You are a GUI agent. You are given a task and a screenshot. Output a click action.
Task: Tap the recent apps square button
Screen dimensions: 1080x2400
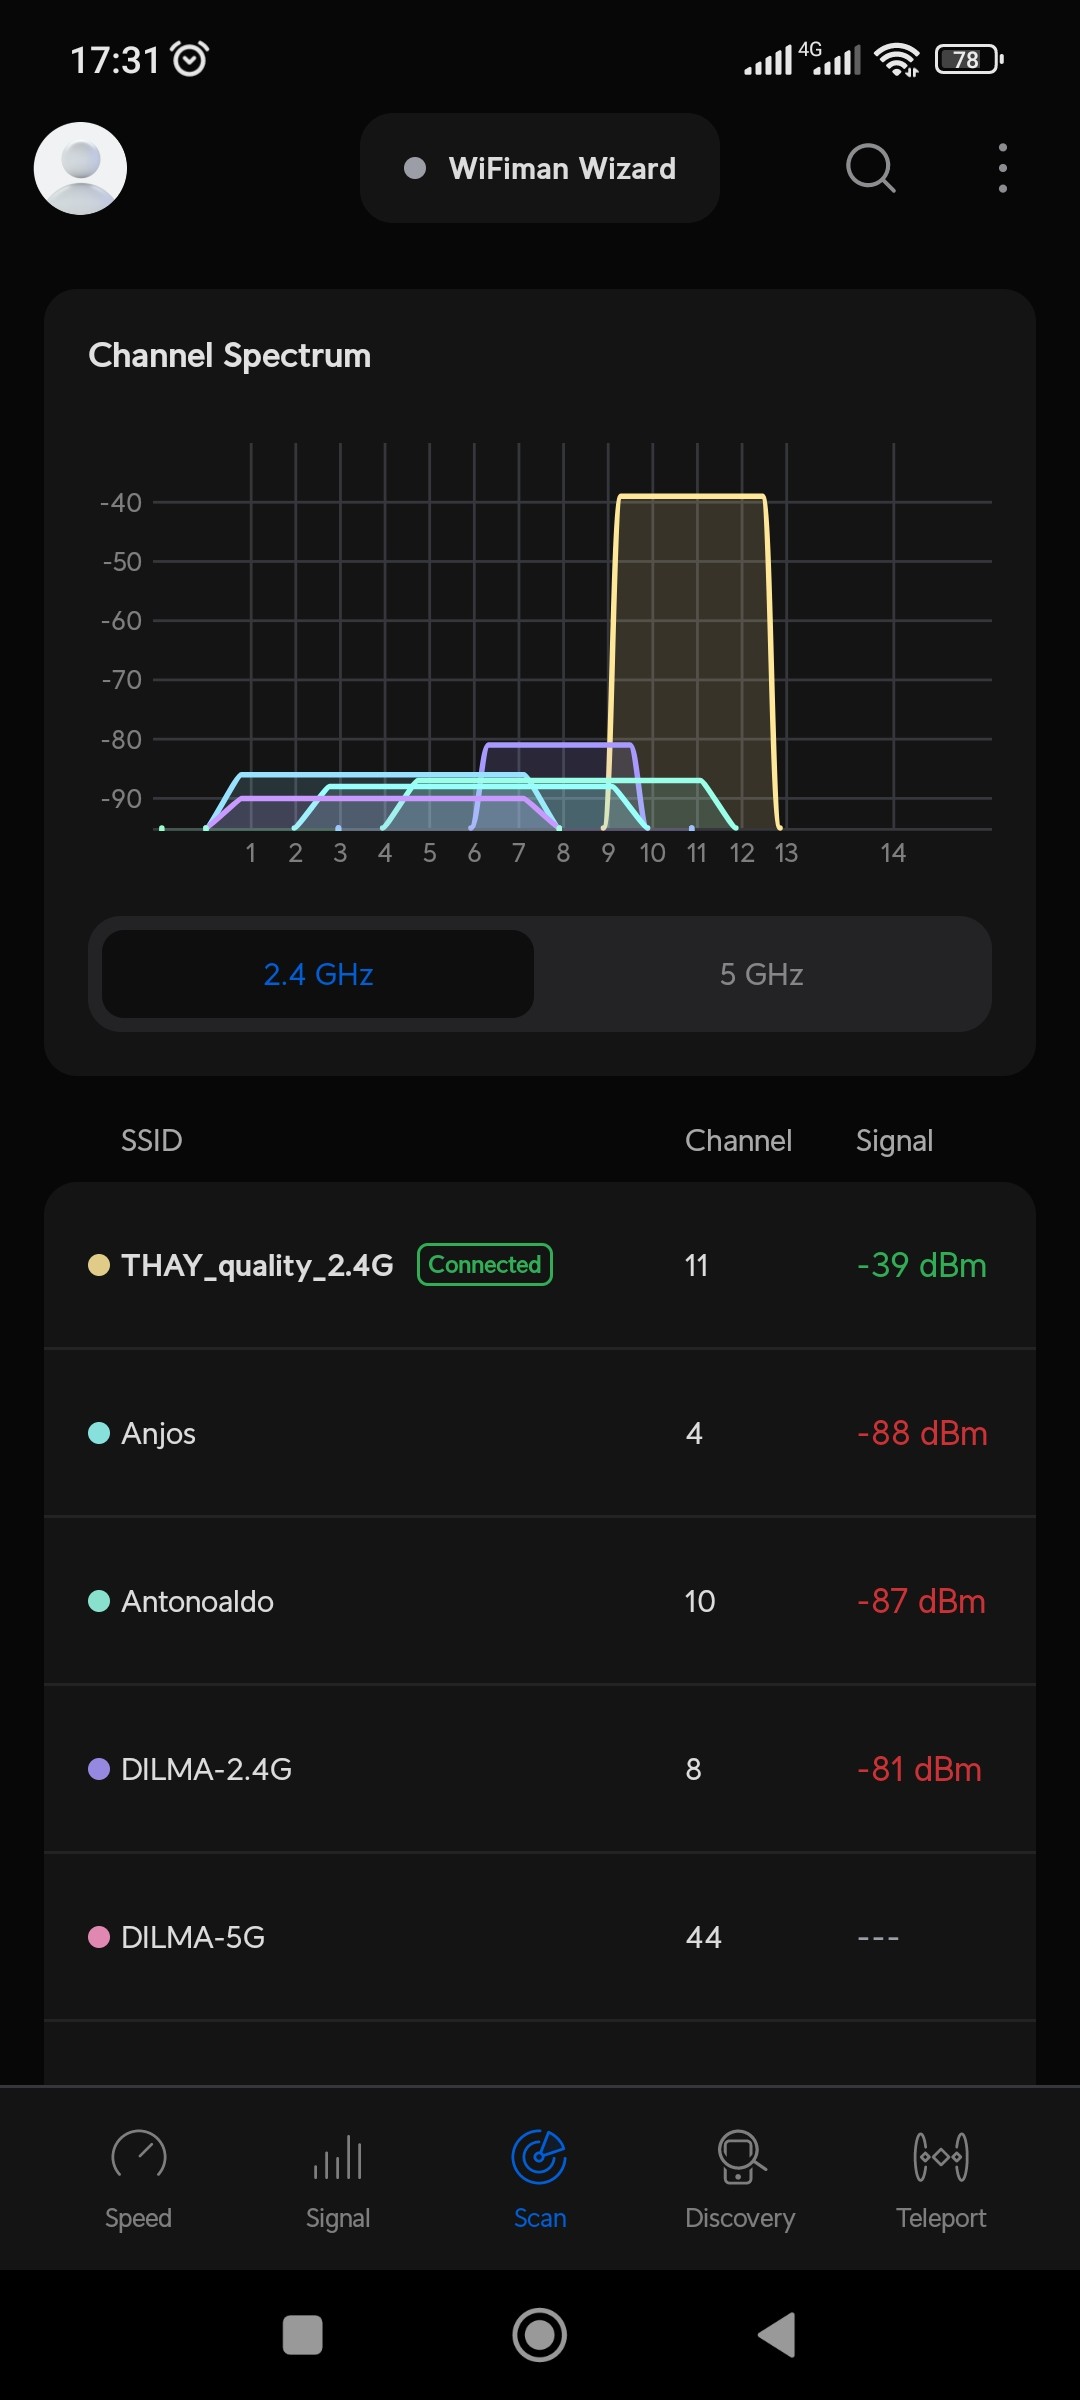coord(303,2336)
